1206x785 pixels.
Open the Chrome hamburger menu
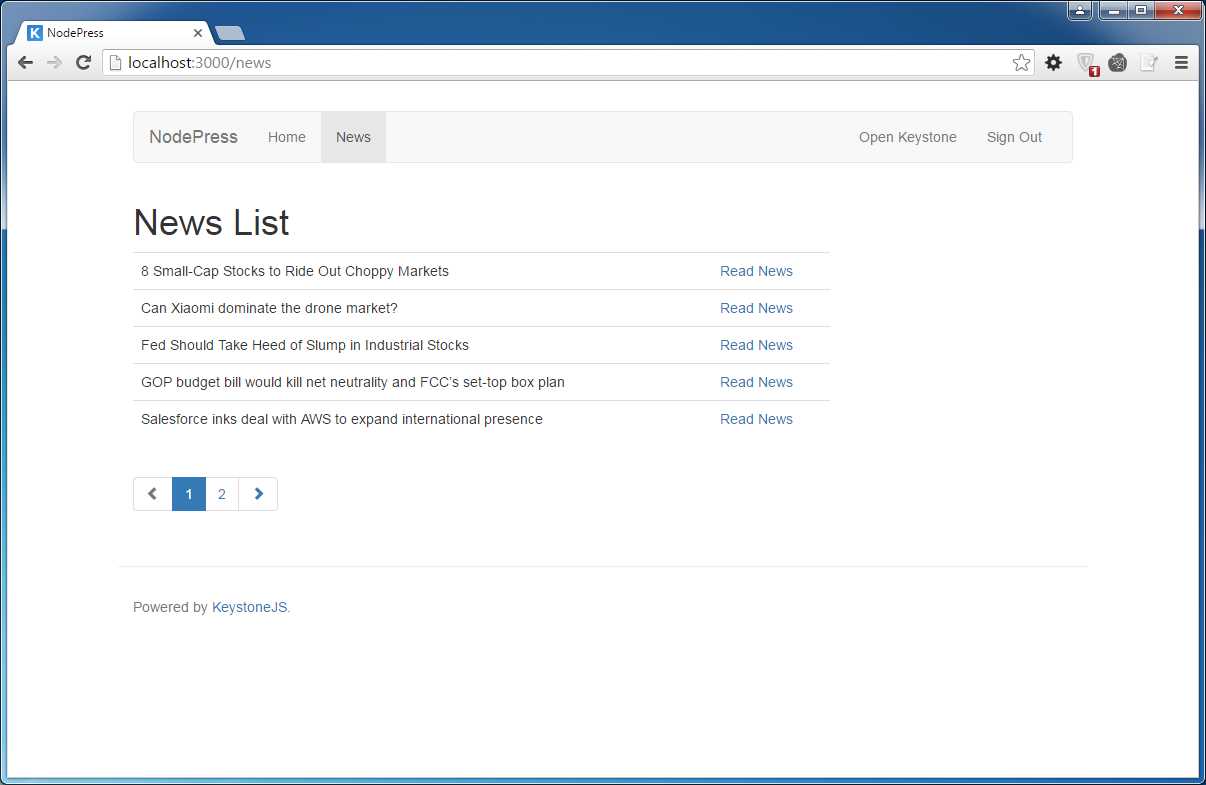(1181, 62)
